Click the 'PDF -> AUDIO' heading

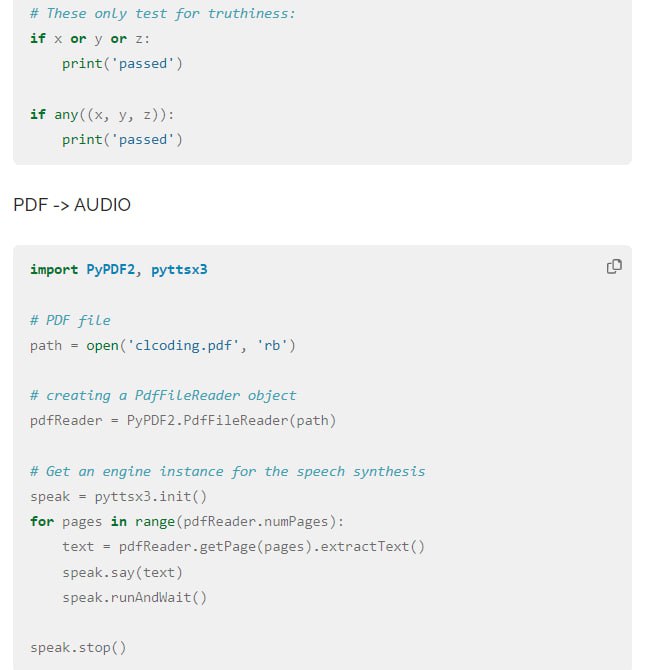pos(72,205)
